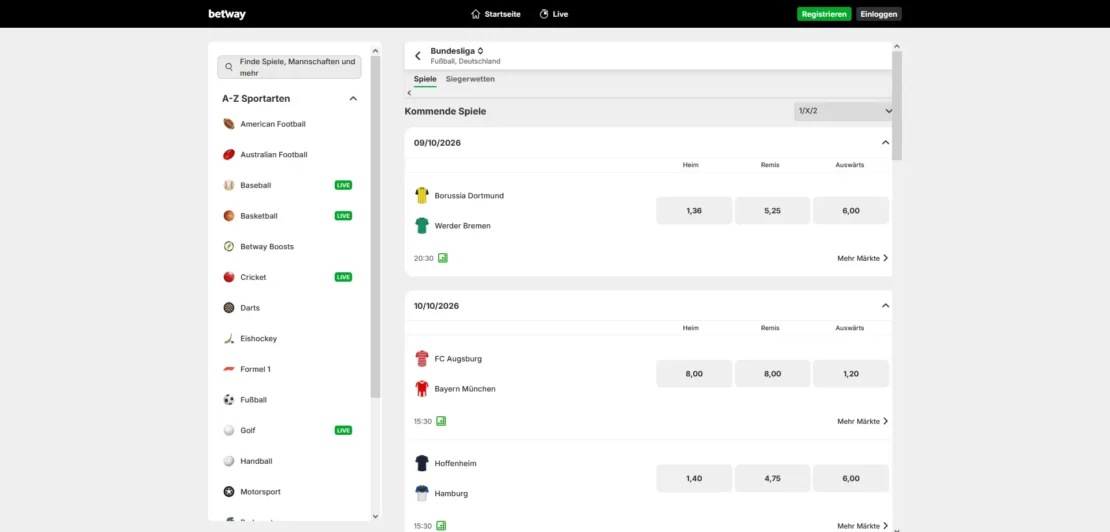Select Augsburg home win odds 8,00
Screen dimensions: 1110x532
pos(694,374)
